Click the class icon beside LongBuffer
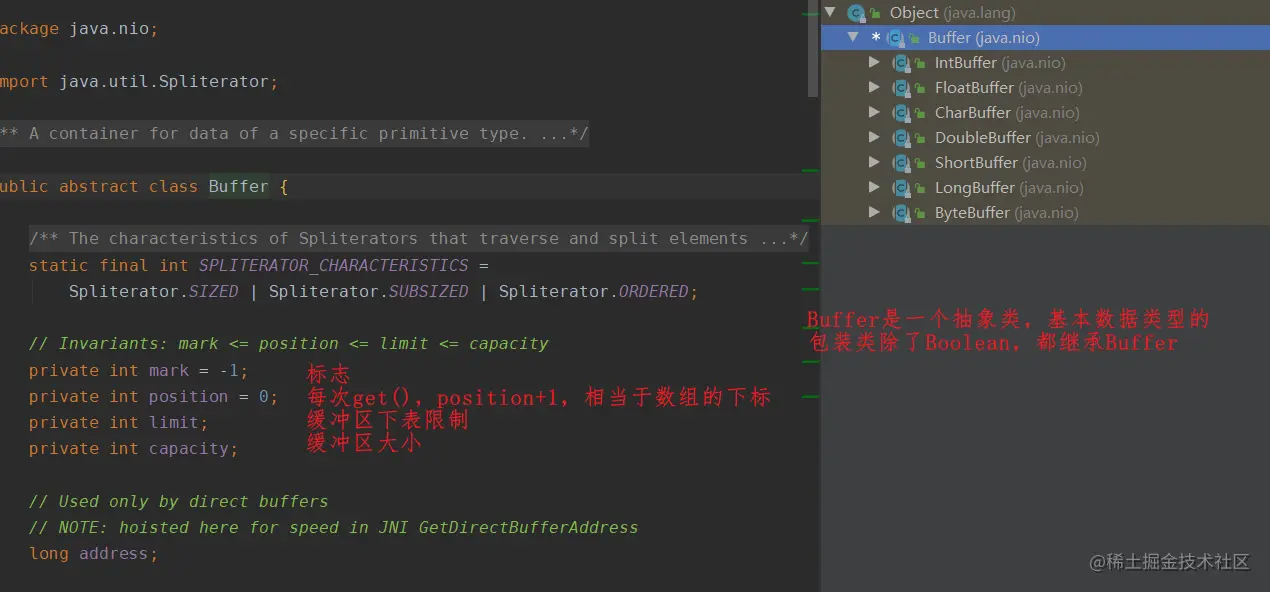Screen dimensions: 1270x592 (x=901, y=188)
